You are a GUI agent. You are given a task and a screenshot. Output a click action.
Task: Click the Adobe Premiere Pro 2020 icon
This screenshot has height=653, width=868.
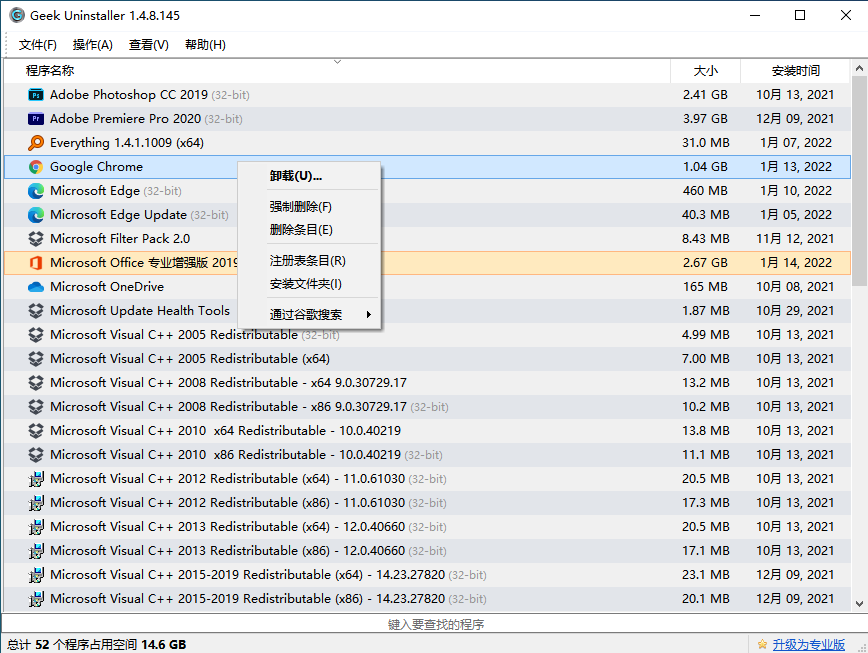[x=36, y=119]
